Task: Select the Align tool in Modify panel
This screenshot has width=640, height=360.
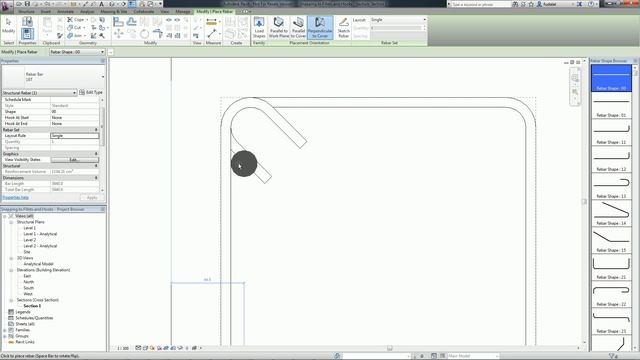Action: 118,22
